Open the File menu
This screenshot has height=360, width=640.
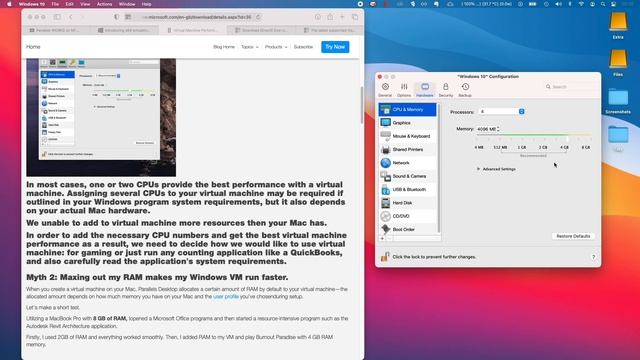point(55,4)
